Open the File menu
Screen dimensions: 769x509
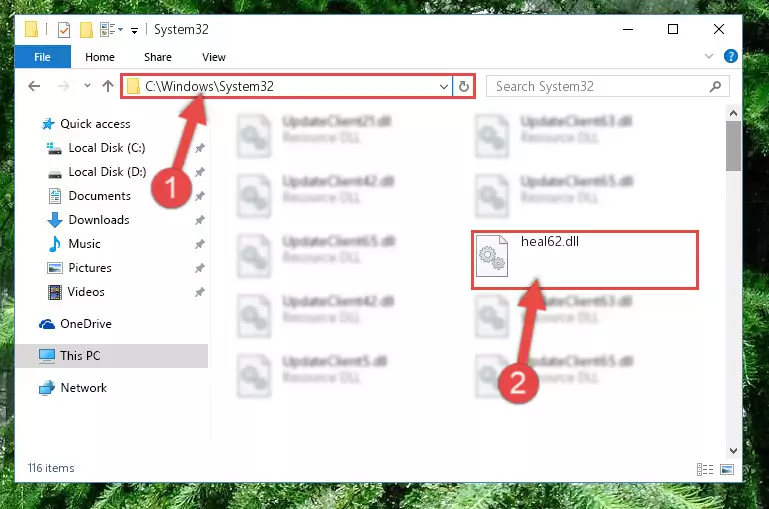pos(43,57)
